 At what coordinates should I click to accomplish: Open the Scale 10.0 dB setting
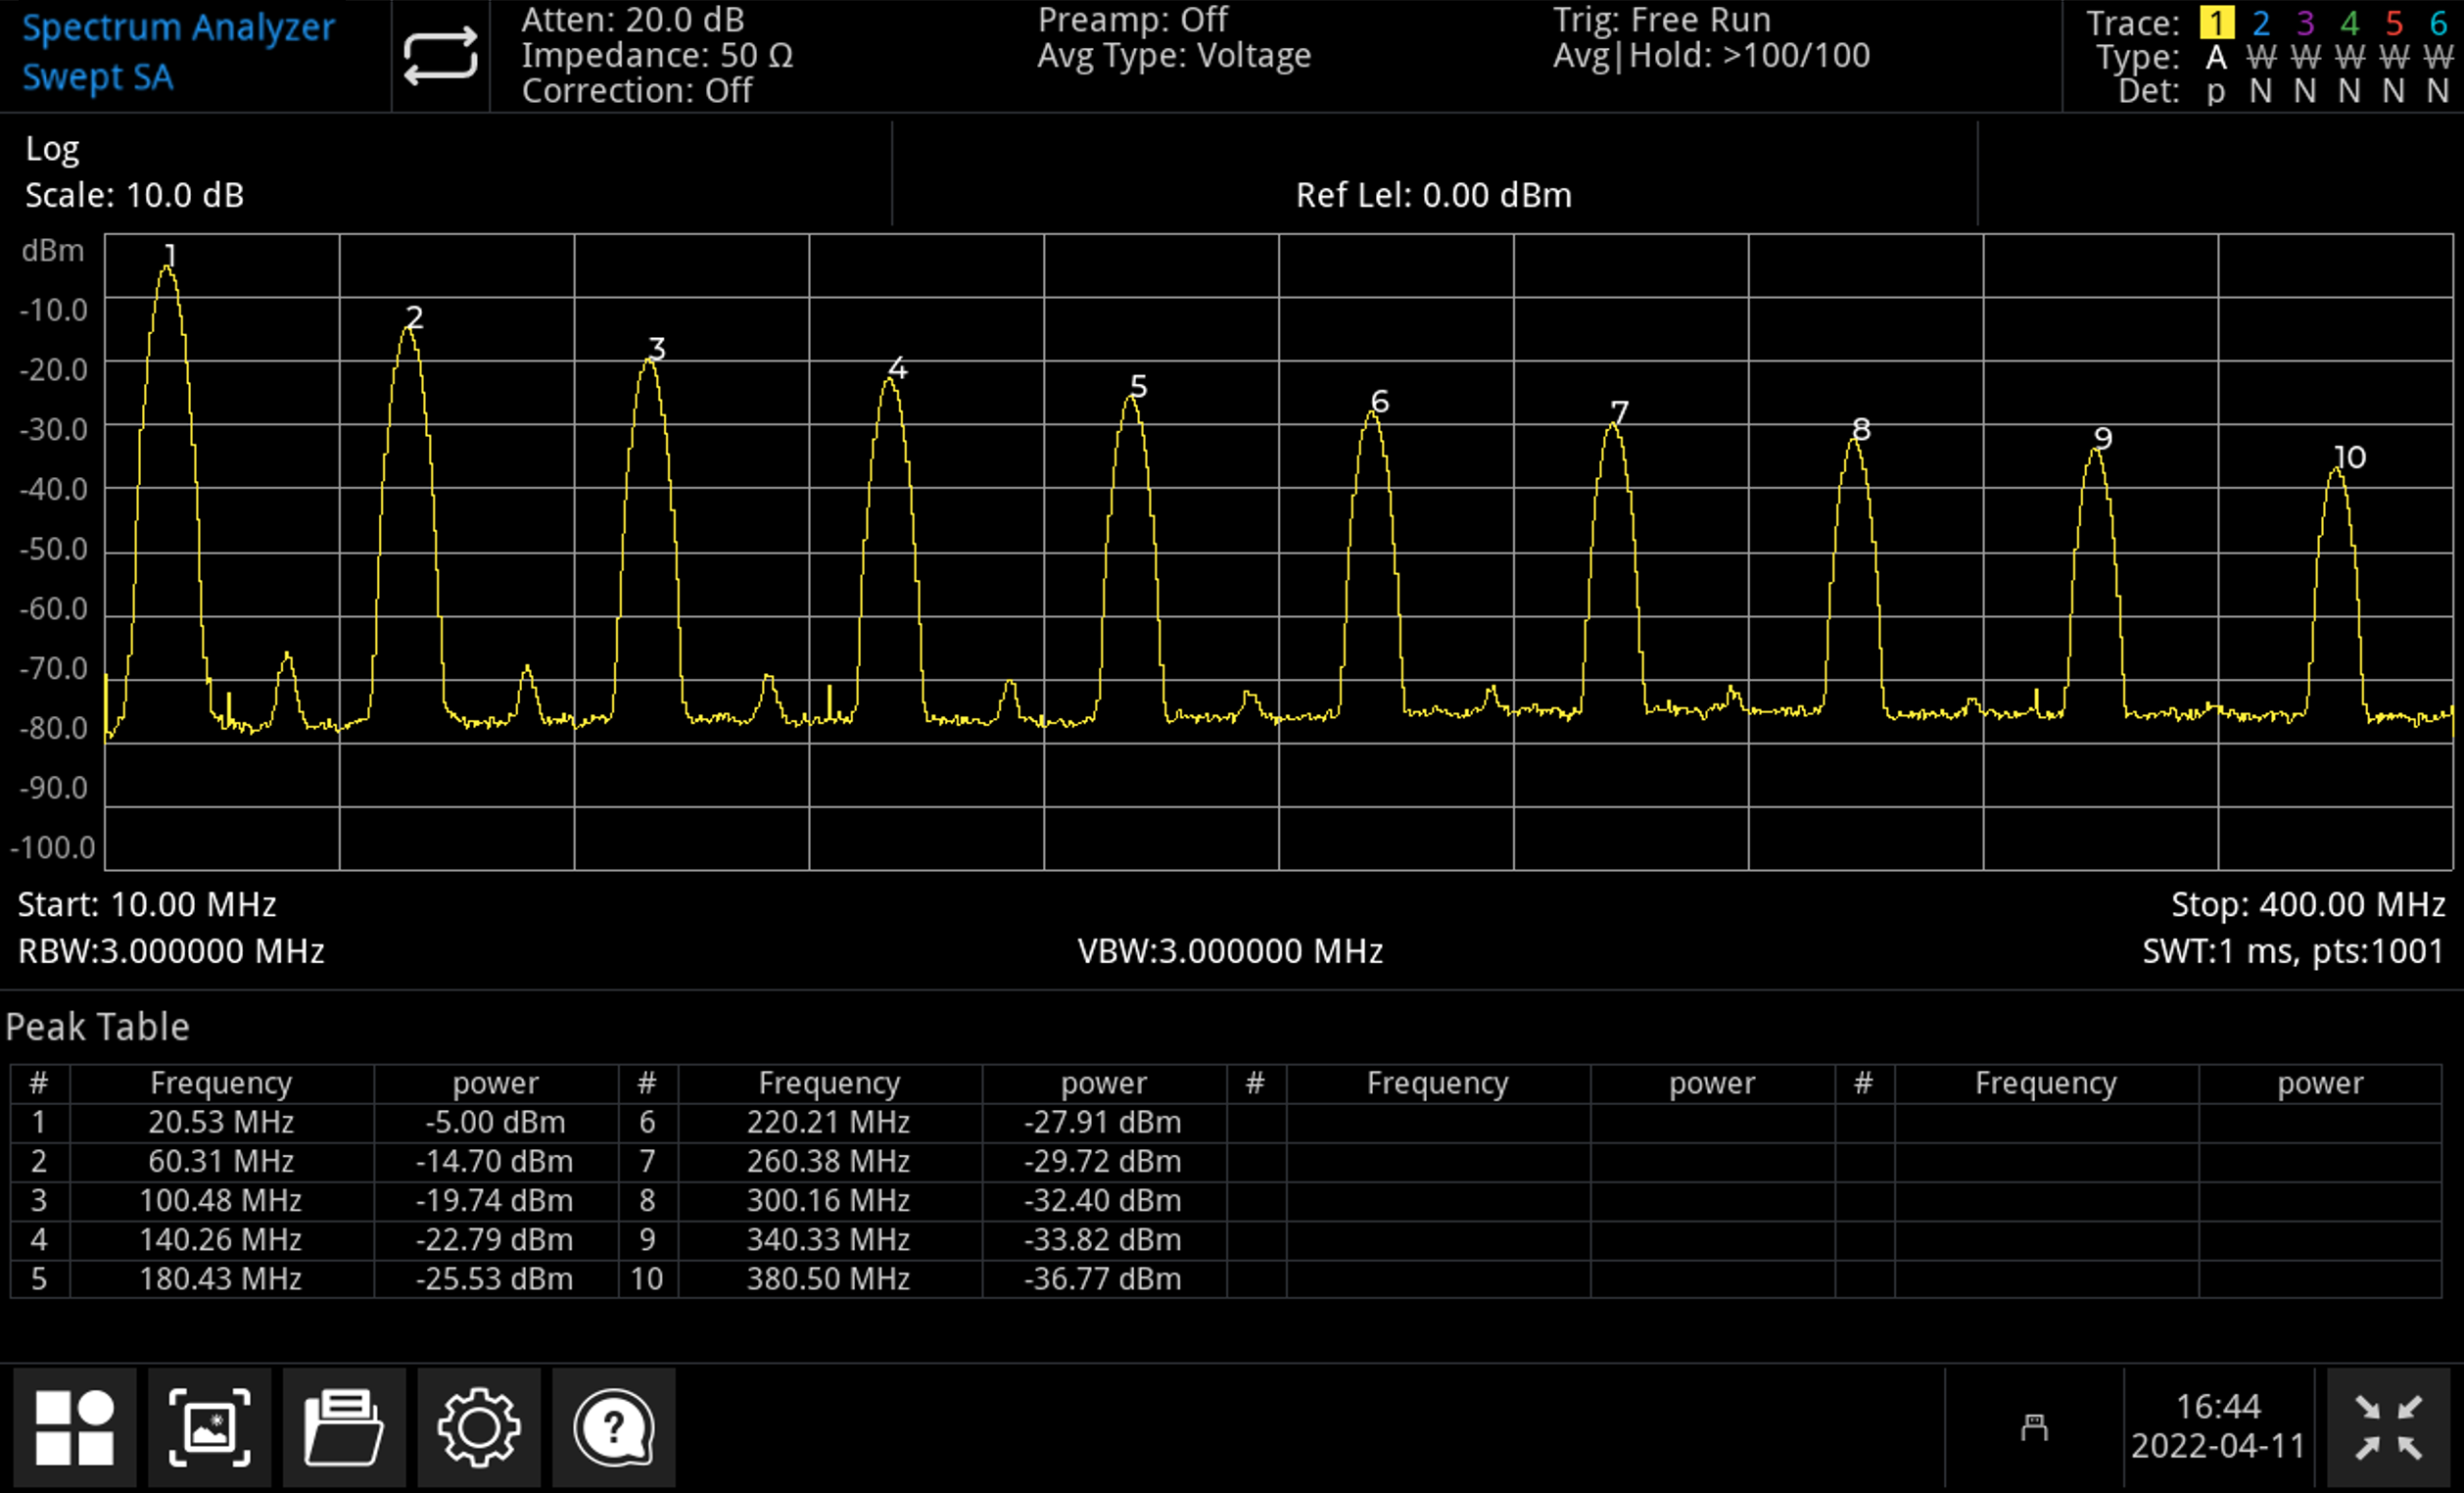[134, 195]
